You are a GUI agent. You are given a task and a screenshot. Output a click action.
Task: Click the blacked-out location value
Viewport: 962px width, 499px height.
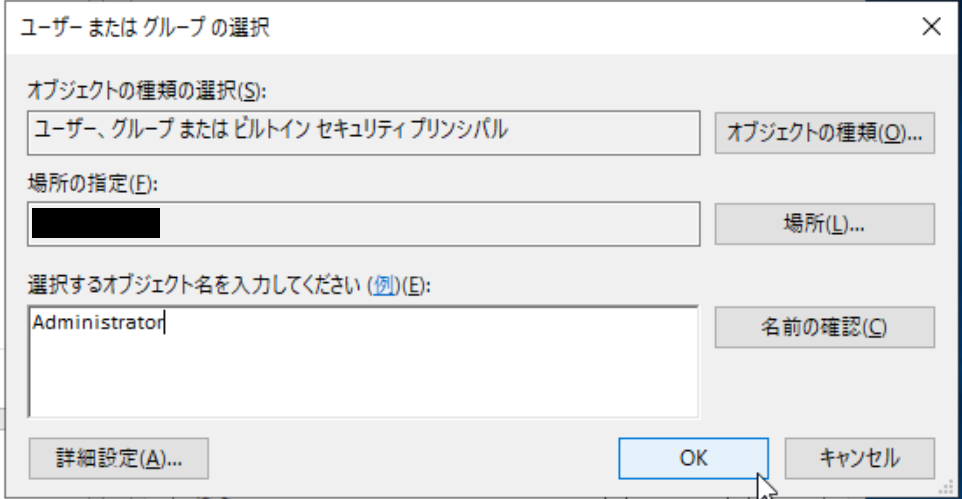(x=96, y=223)
